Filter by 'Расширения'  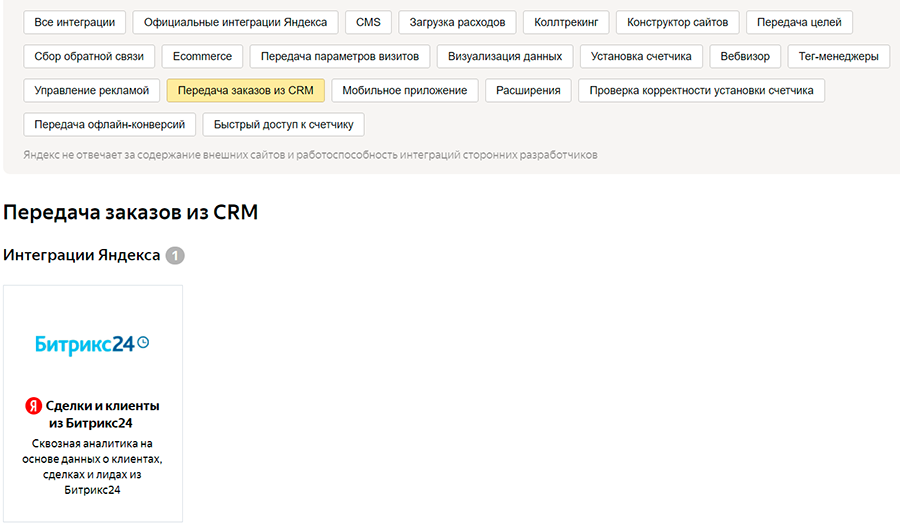pos(529,90)
